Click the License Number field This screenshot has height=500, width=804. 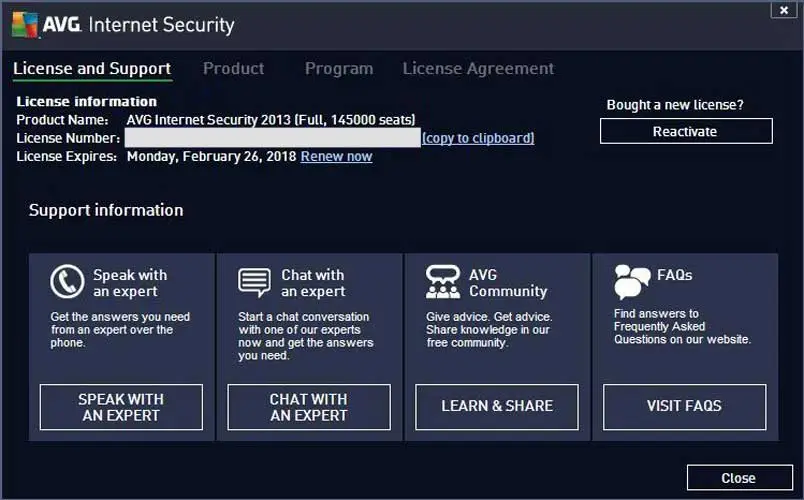[x=272, y=138]
